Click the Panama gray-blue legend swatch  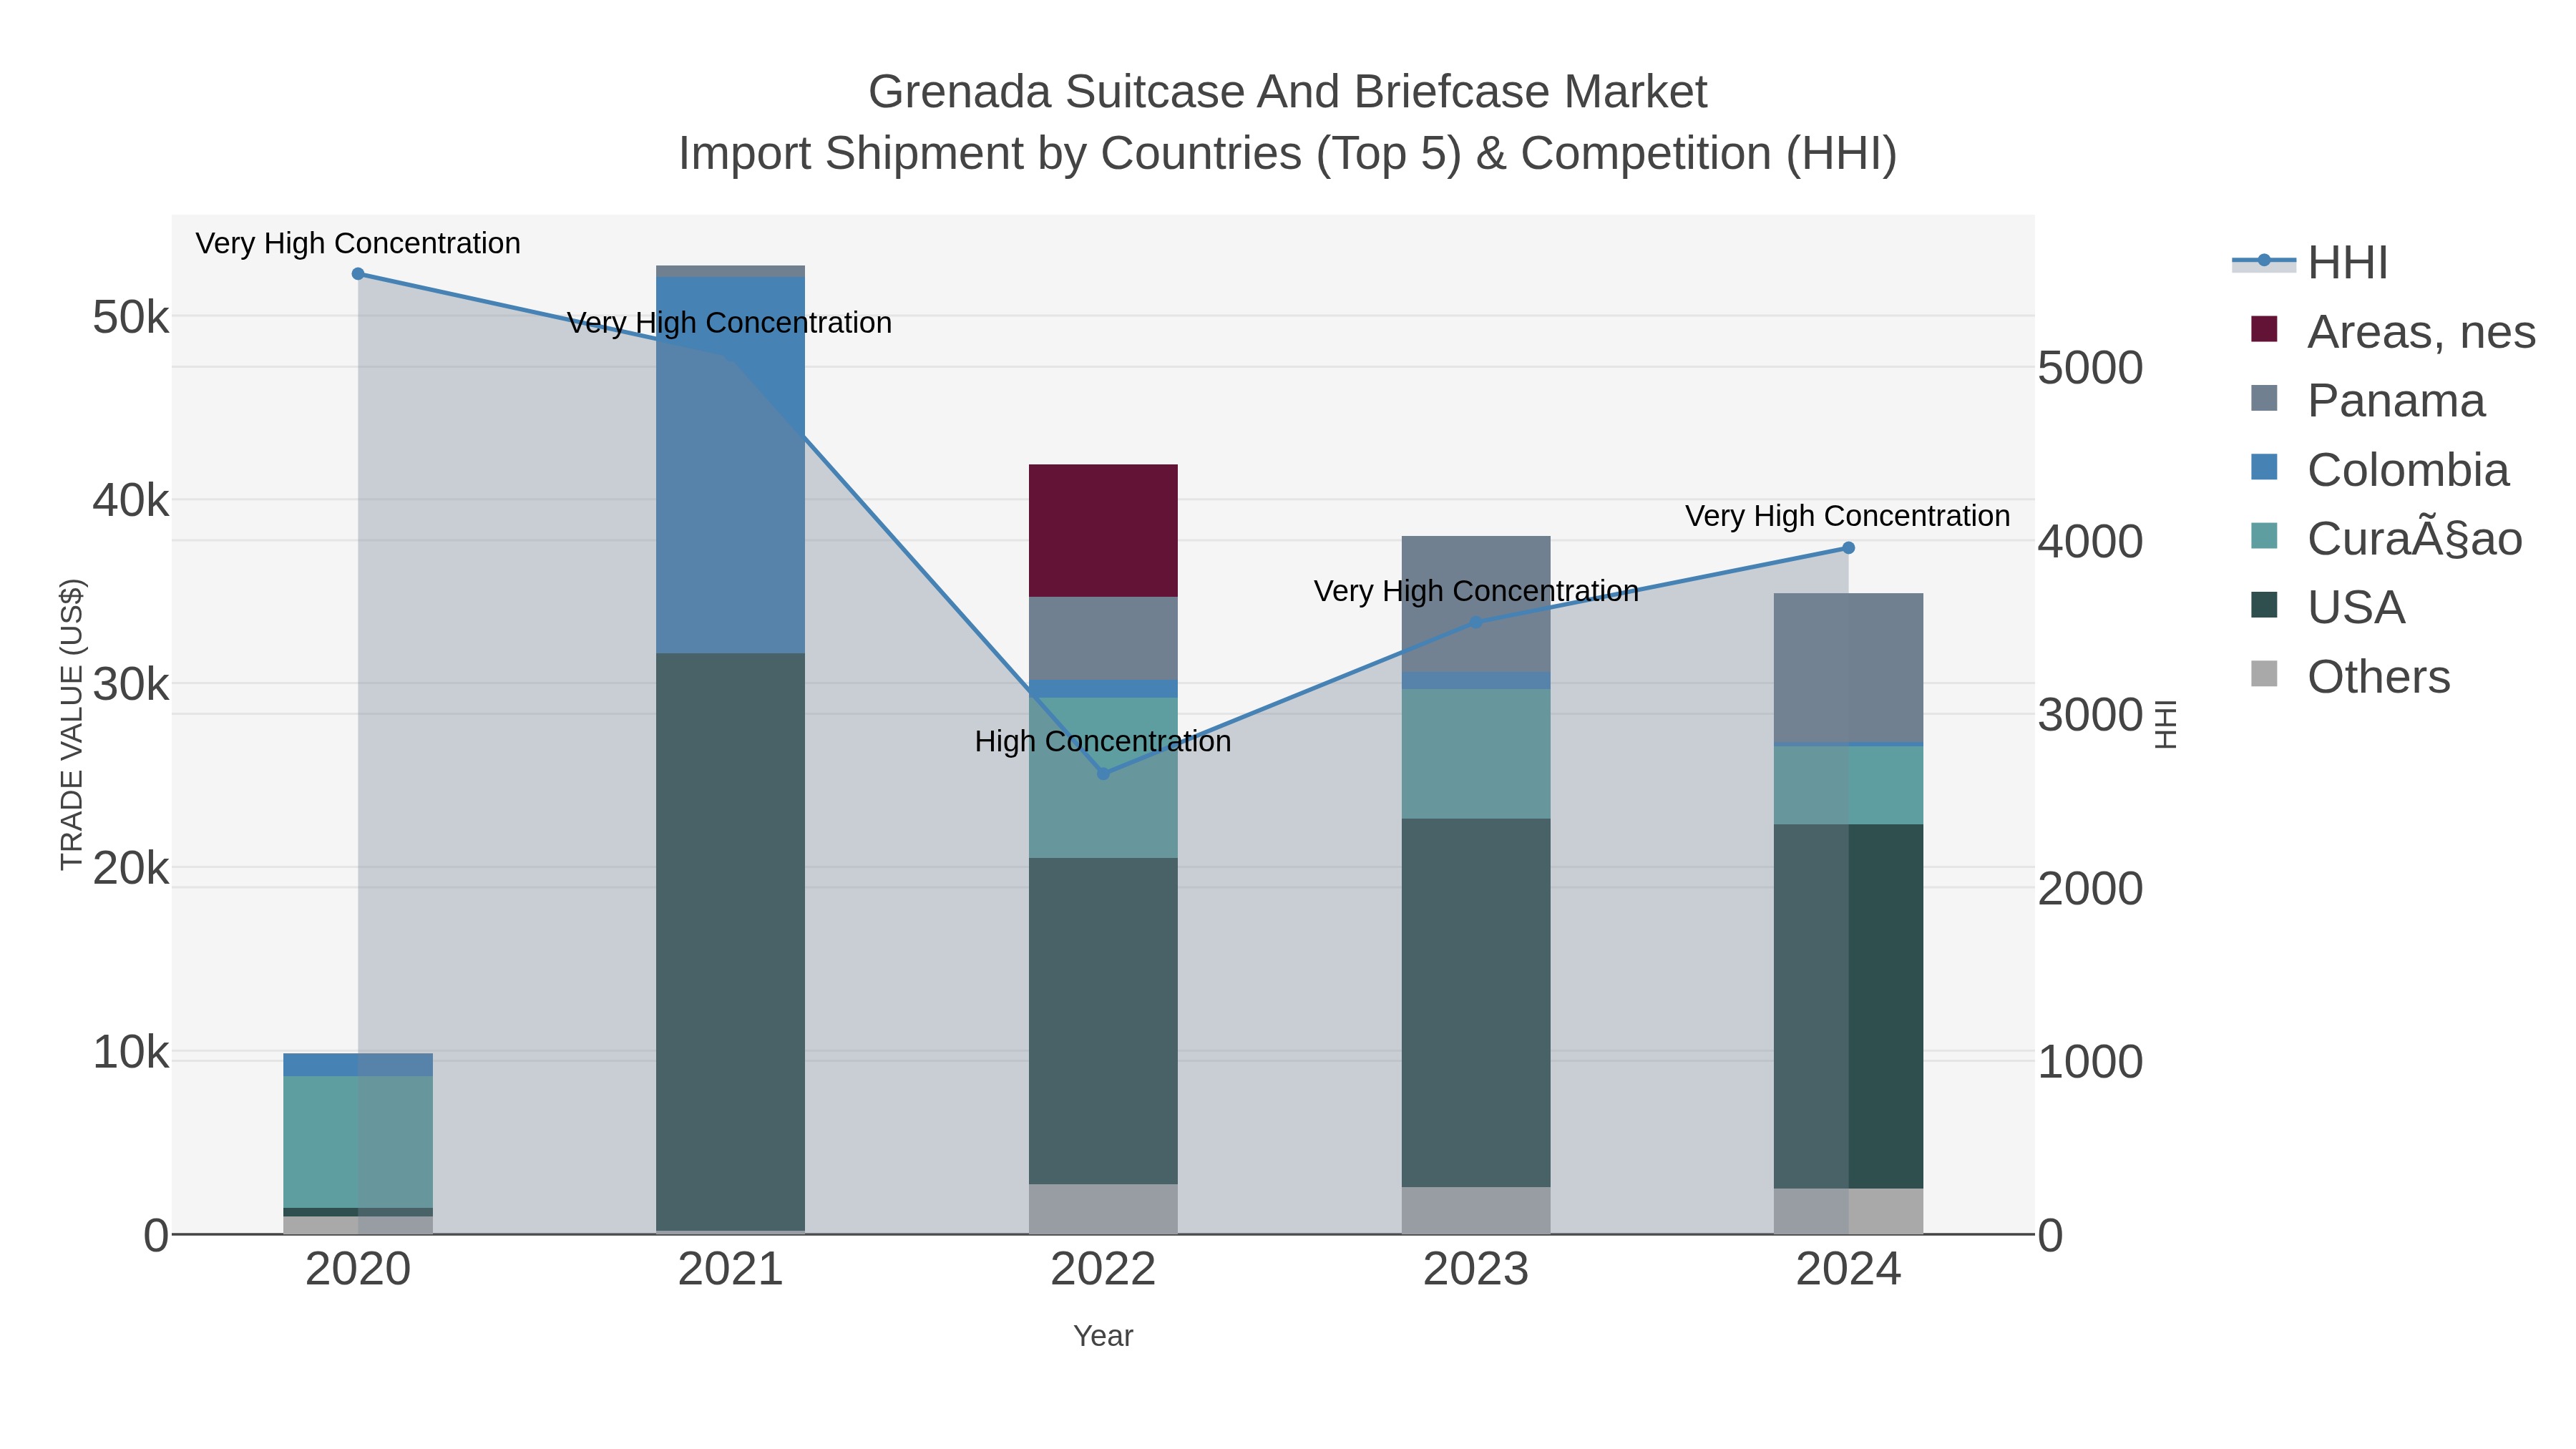pyautogui.click(x=2264, y=398)
